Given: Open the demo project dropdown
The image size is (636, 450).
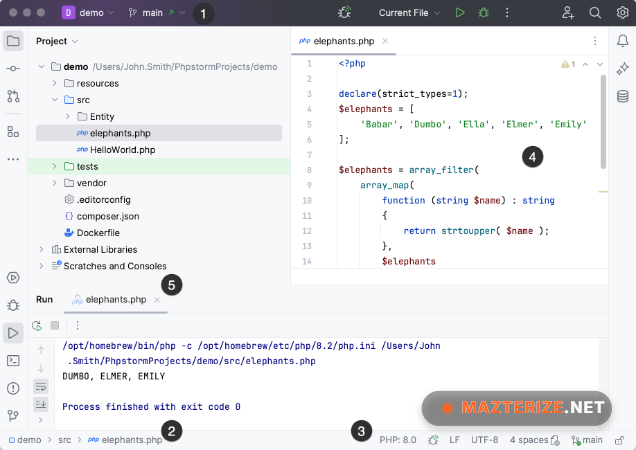Looking at the screenshot, I should (88, 13).
